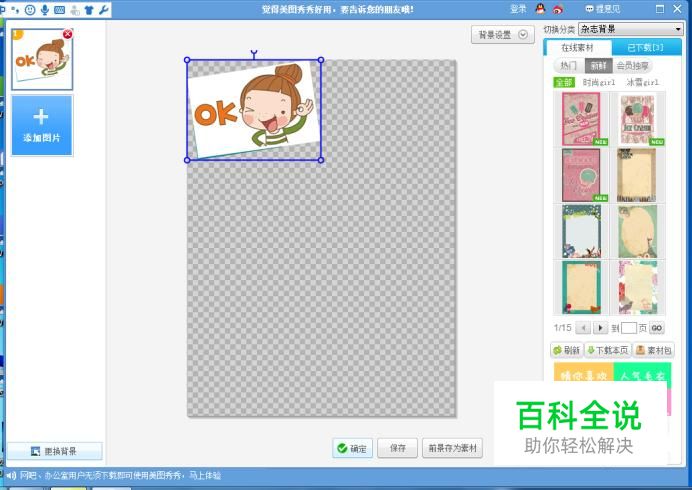Image resolution: width=692 pixels, height=490 pixels.
Task: Pick the cream ice cream poster background, first row right
Action: pyautogui.click(x=637, y=119)
